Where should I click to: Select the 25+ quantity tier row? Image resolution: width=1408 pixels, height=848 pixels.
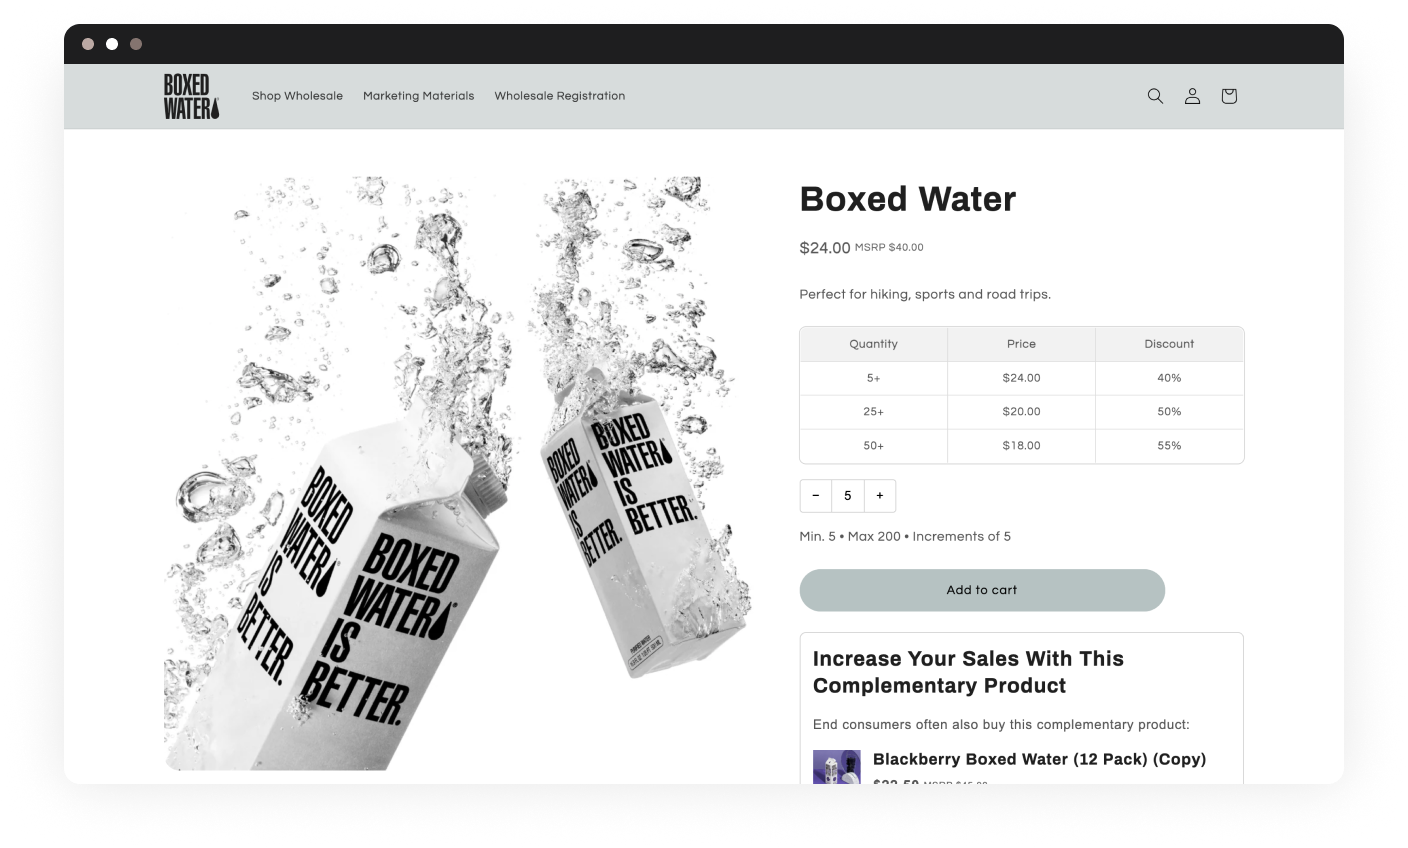pos(1022,412)
